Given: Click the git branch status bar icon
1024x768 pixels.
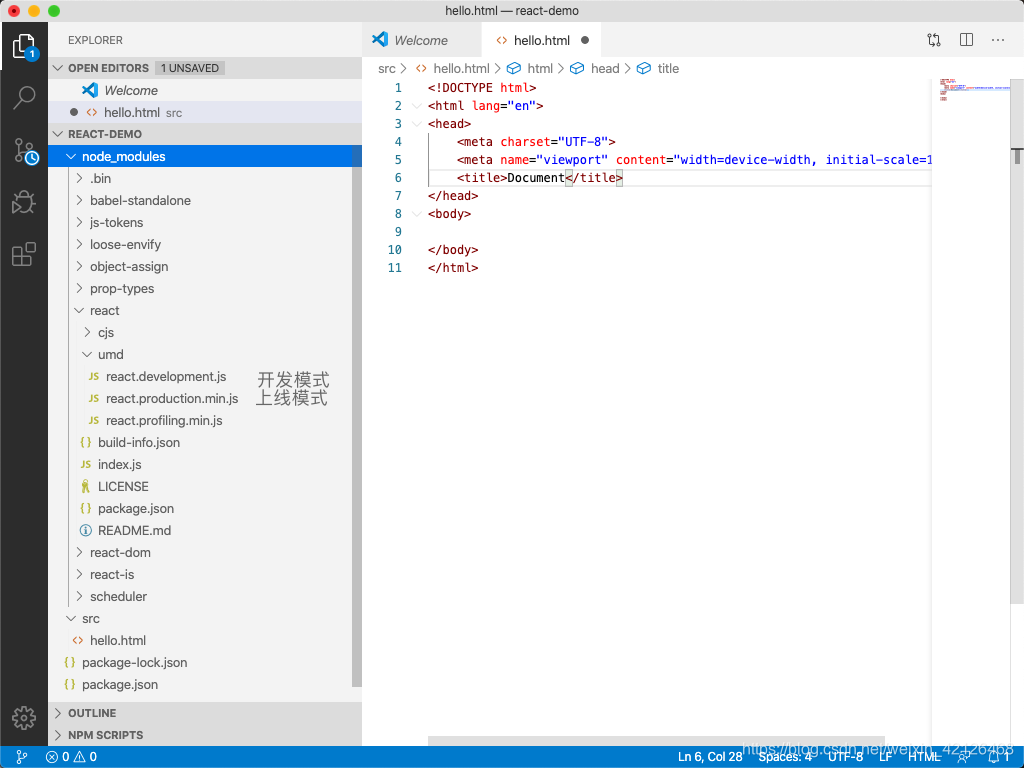Looking at the screenshot, I should (22, 757).
